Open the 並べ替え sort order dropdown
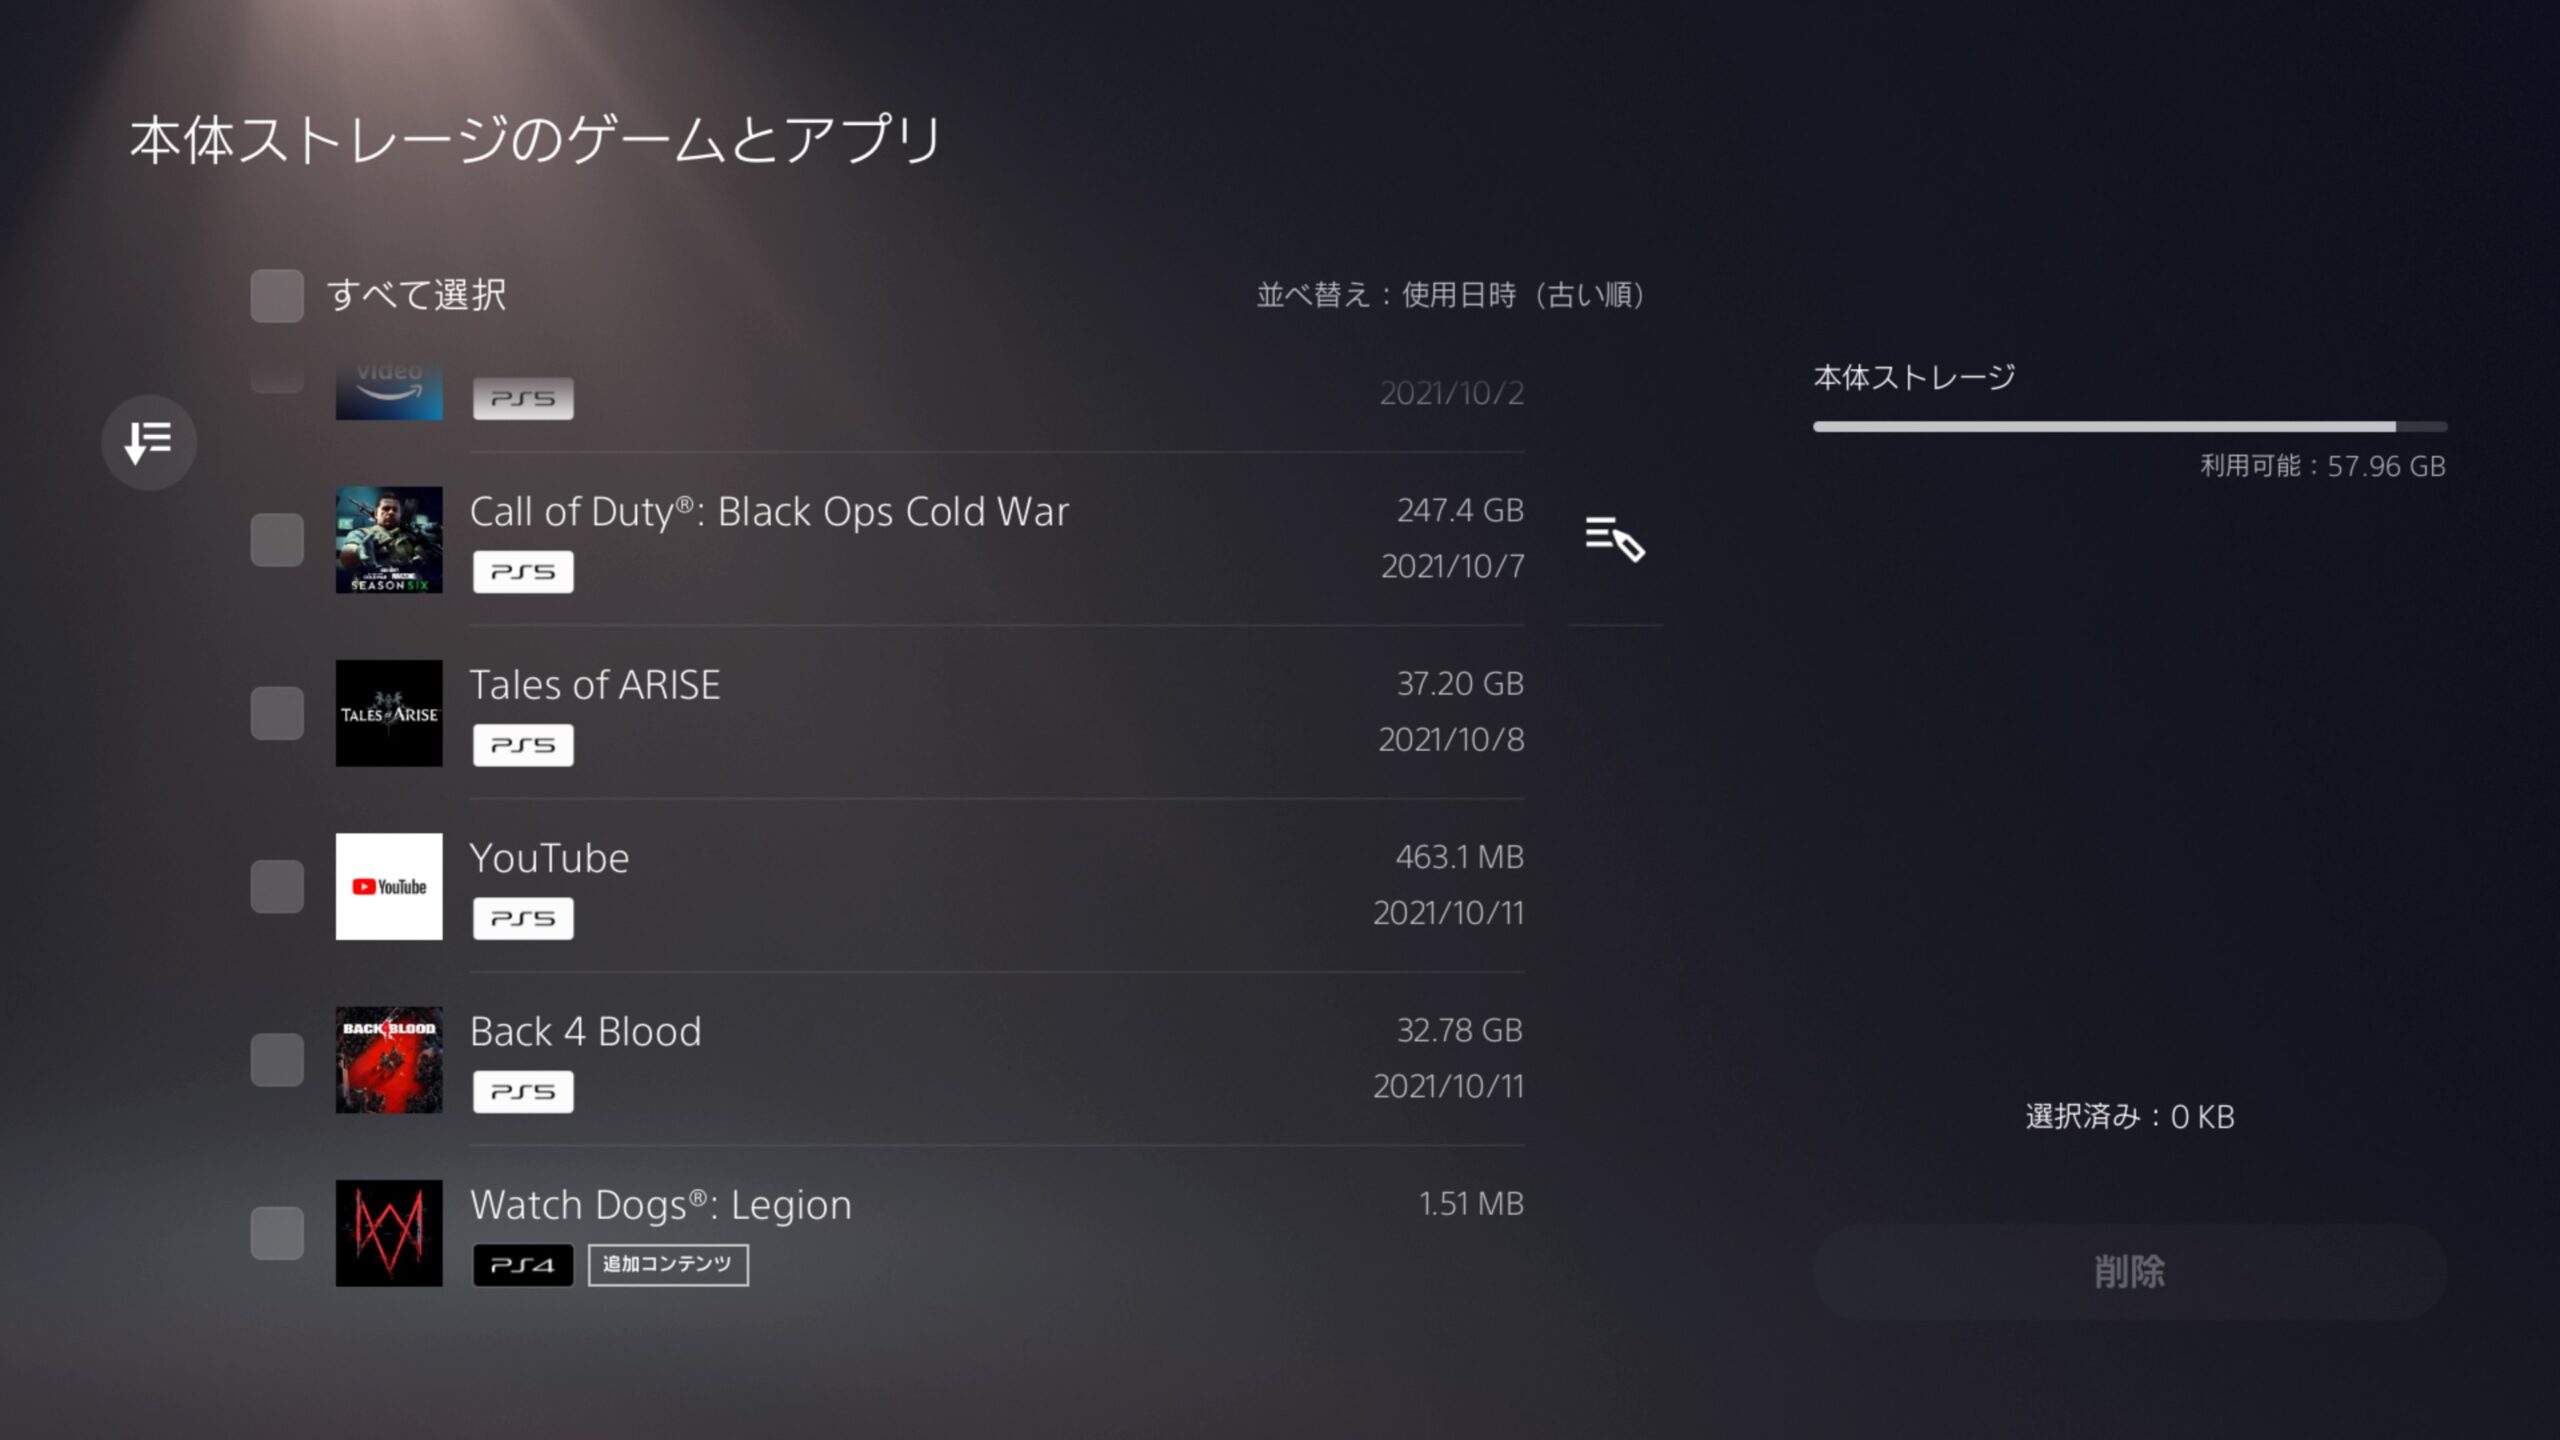The width and height of the screenshot is (2560, 1440). click(x=1451, y=295)
